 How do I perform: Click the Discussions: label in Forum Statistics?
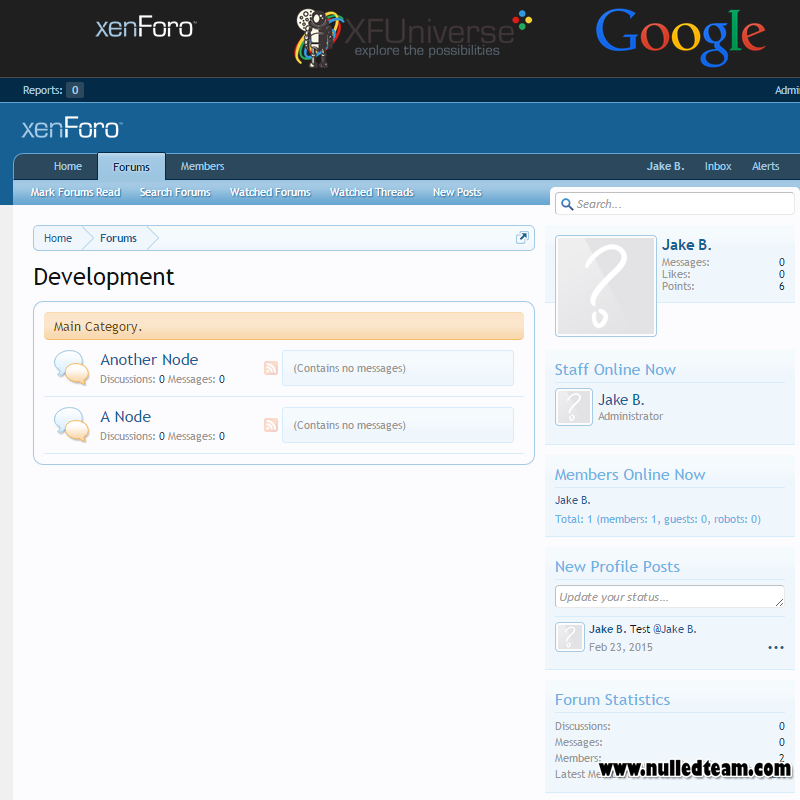point(582,726)
